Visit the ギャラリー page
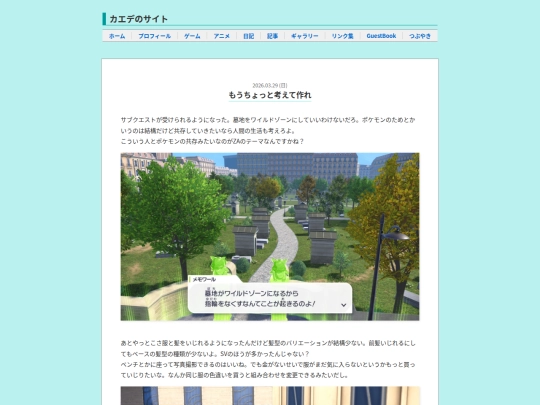This screenshot has height=405, width=540. point(304,36)
